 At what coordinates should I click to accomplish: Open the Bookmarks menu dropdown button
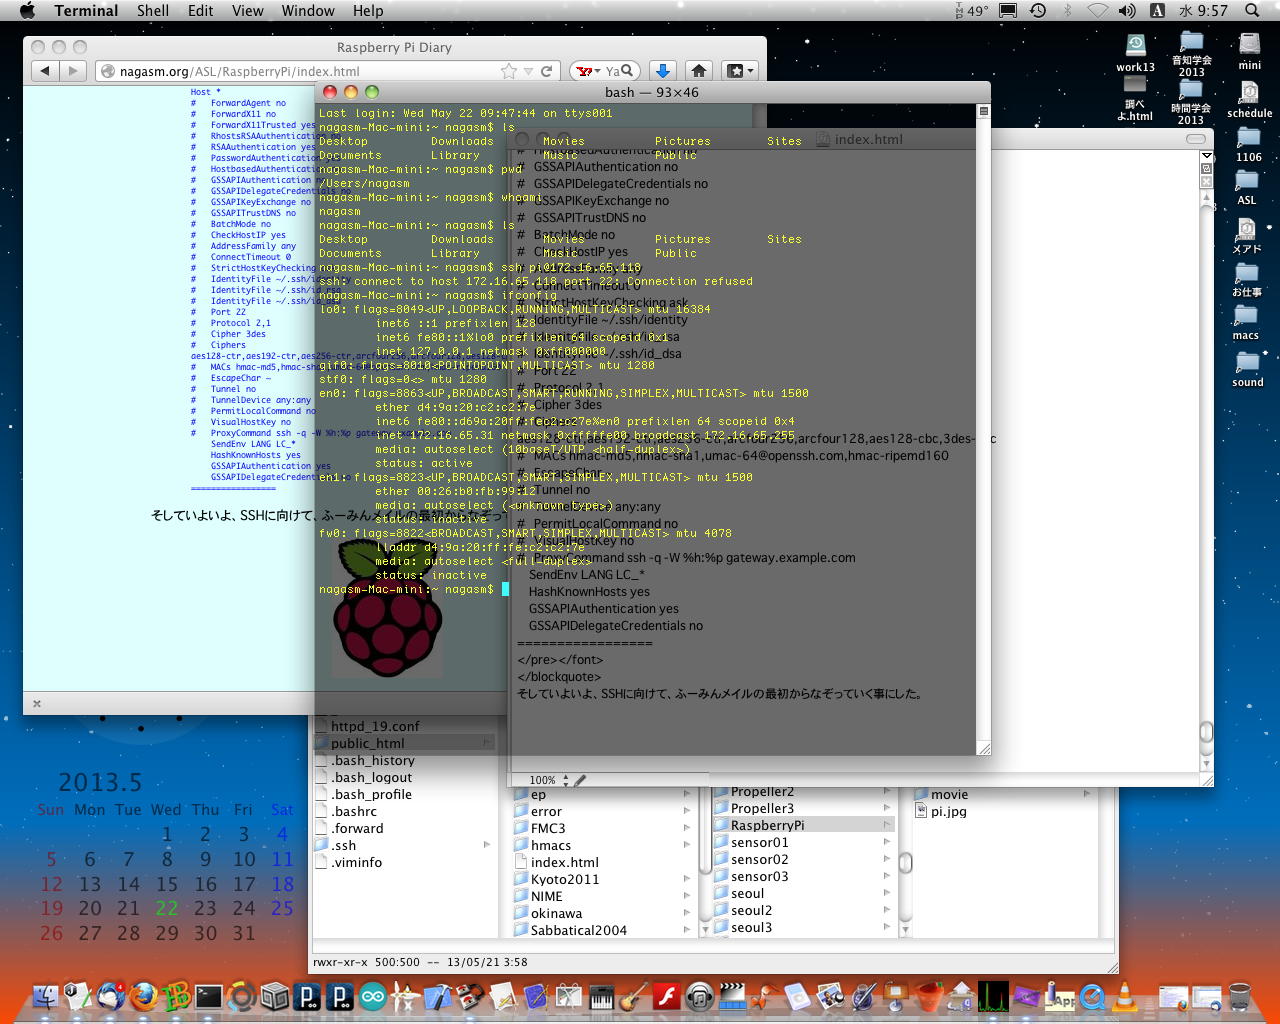(x=740, y=71)
